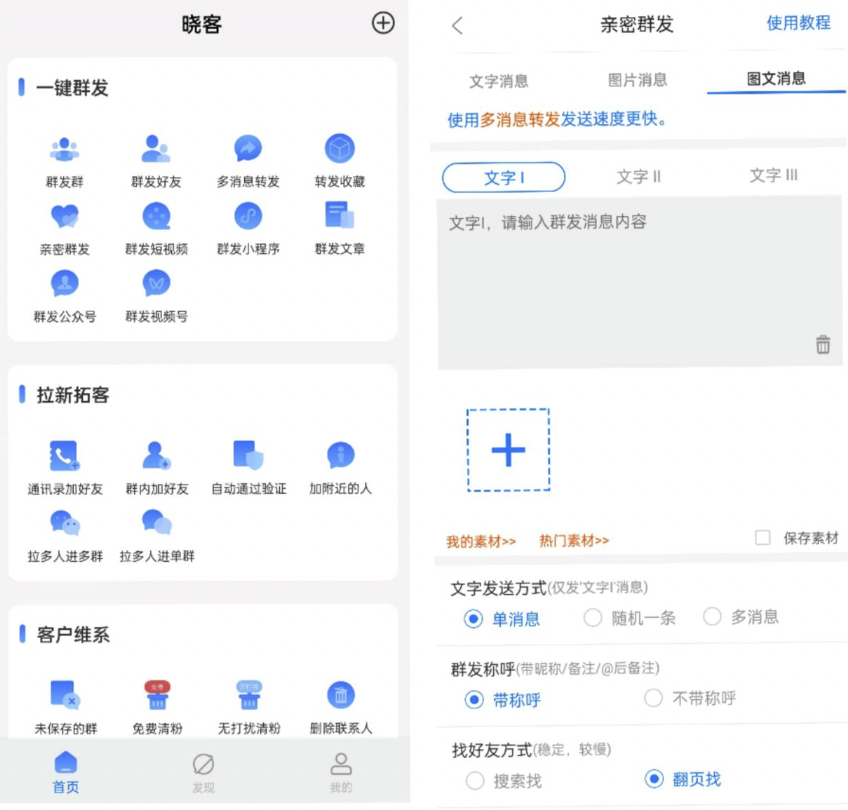
Task: Clear the message text using the trash icon
Action: click(823, 344)
